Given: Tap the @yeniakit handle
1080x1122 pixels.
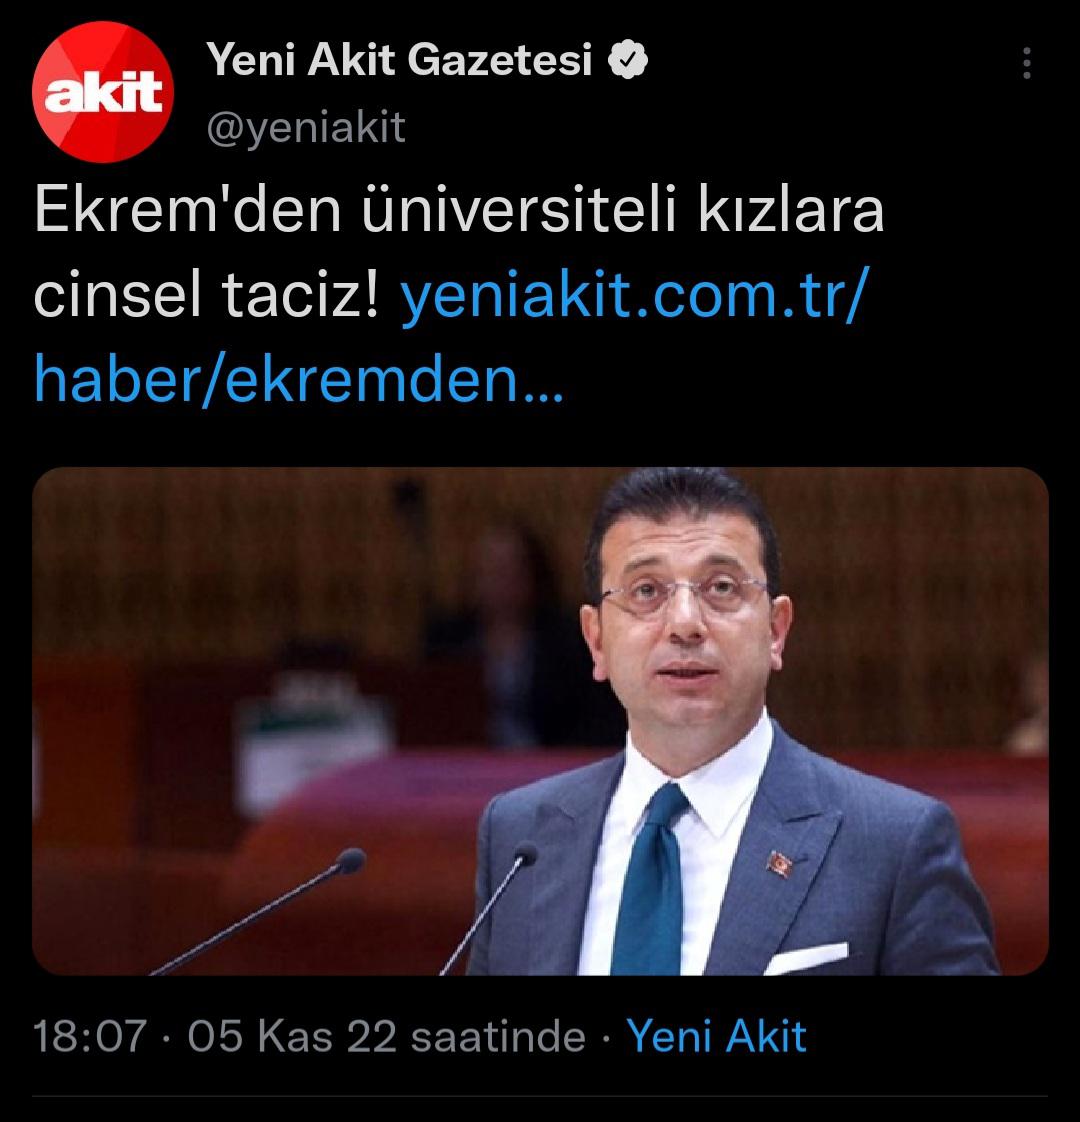Looking at the screenshot, I should coord(306,127).
